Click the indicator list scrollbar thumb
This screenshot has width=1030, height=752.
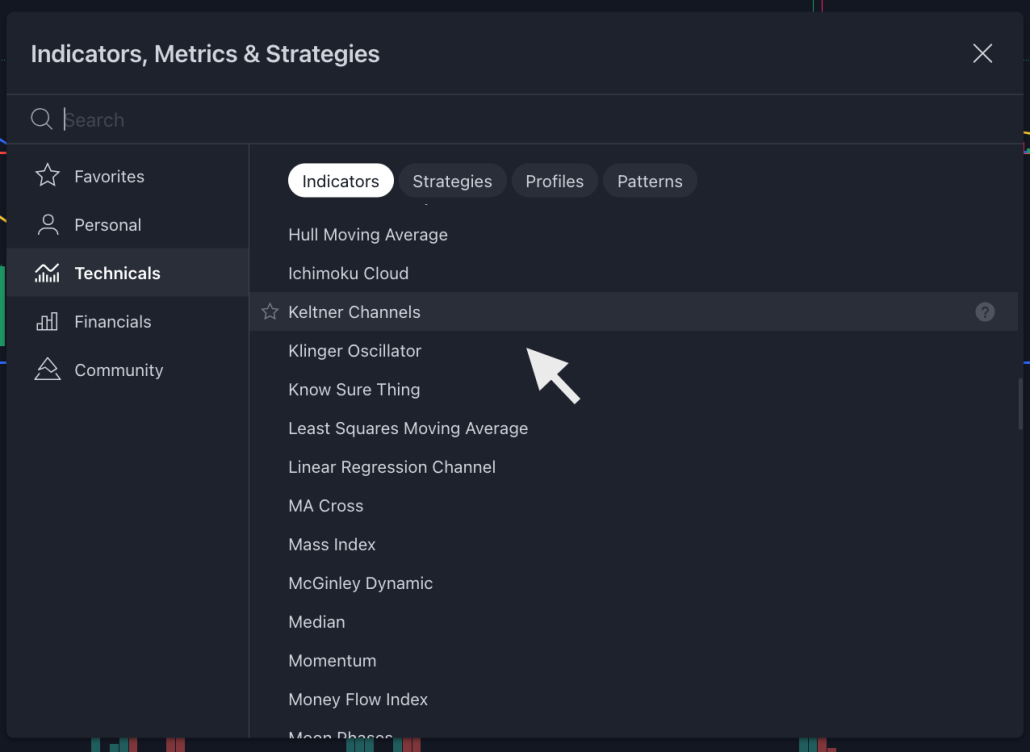point(1020,403)
